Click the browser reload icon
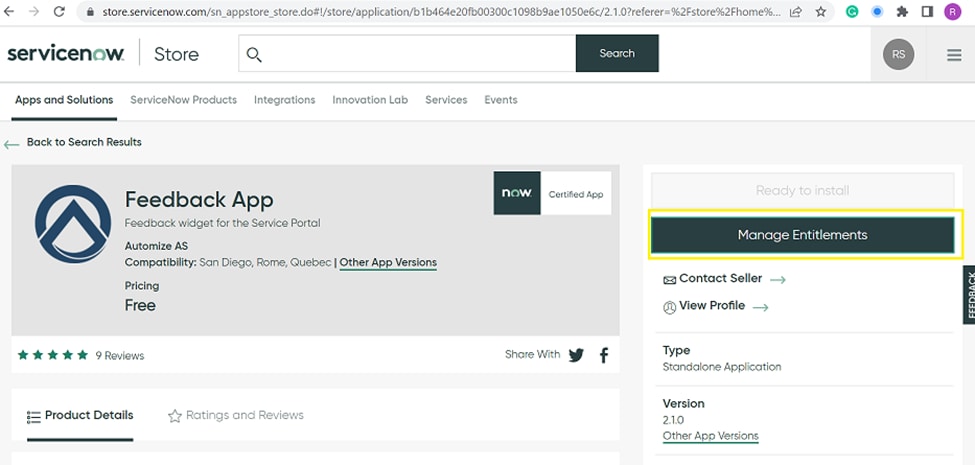Viewport: 975px width, 465px height. point(59,12)
